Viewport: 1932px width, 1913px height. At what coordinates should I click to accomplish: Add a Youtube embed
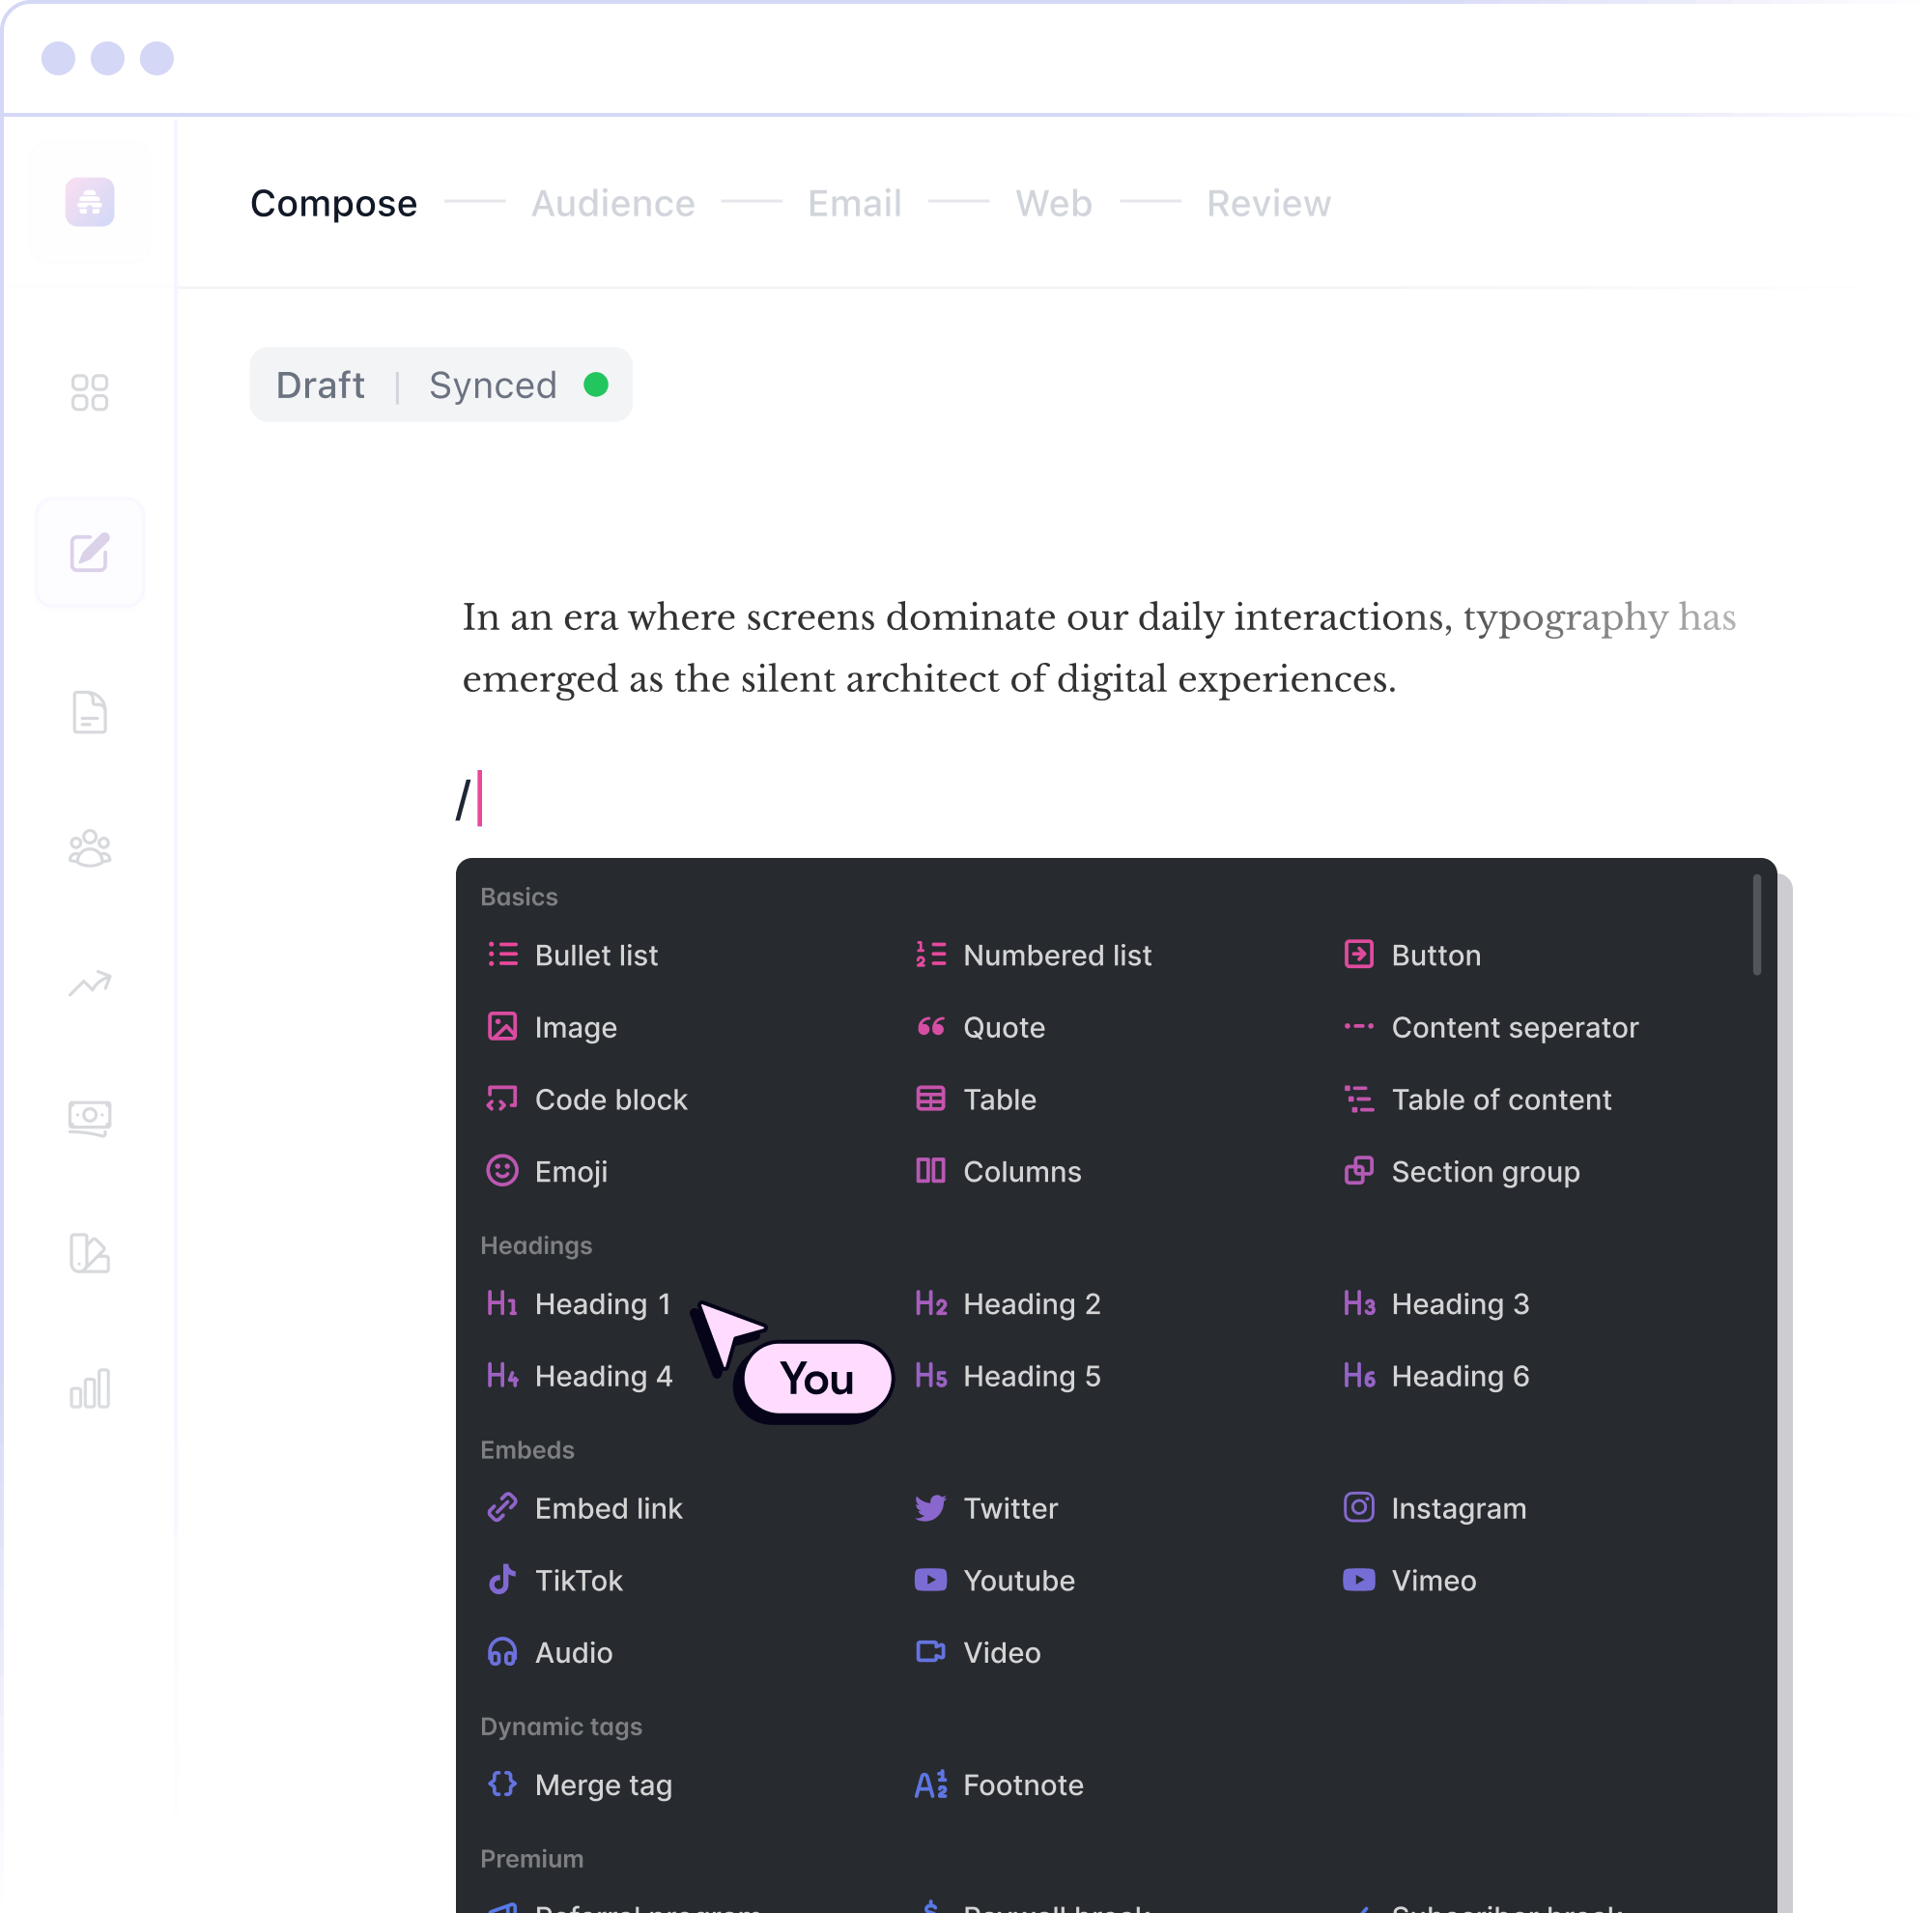pos(994,1580)
